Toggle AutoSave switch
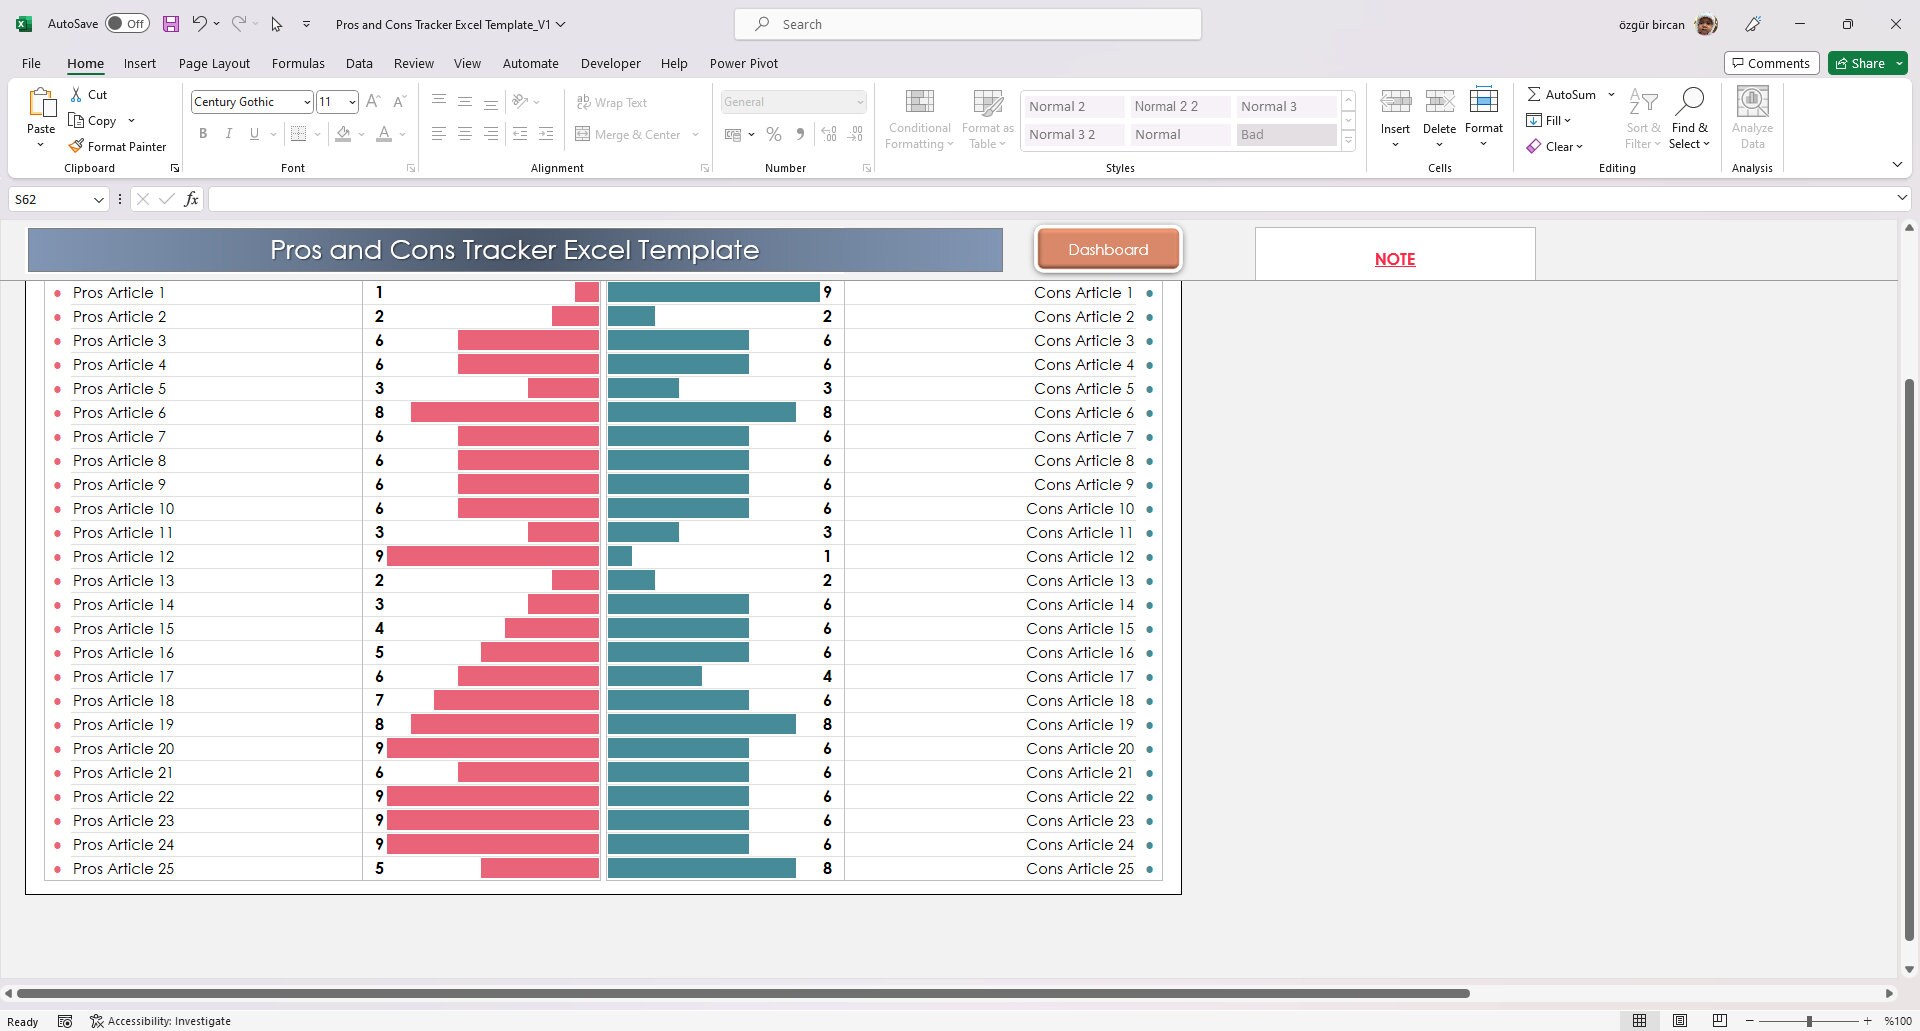The height and width of the screenshot is (1031, 1920). click(127, 24)
